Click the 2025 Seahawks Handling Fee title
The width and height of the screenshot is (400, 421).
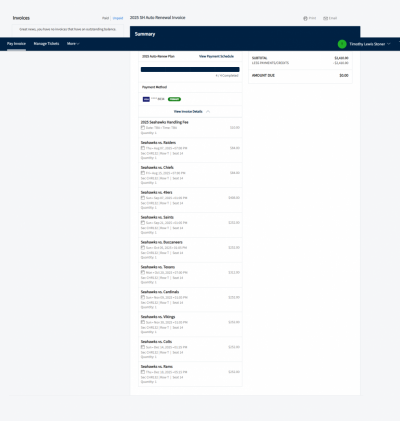click(x=164, y=122)
